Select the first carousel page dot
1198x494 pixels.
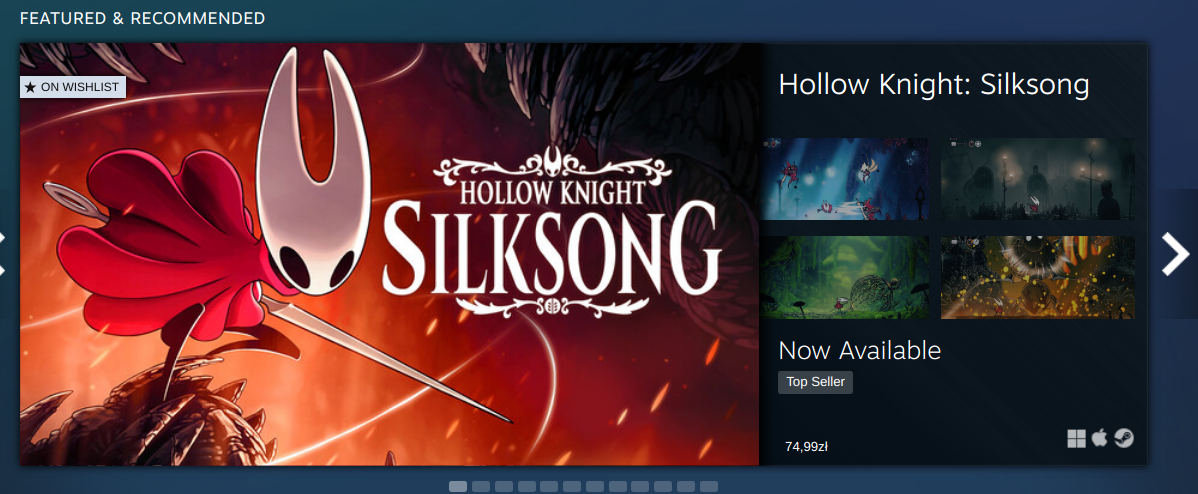pos(458,486)
